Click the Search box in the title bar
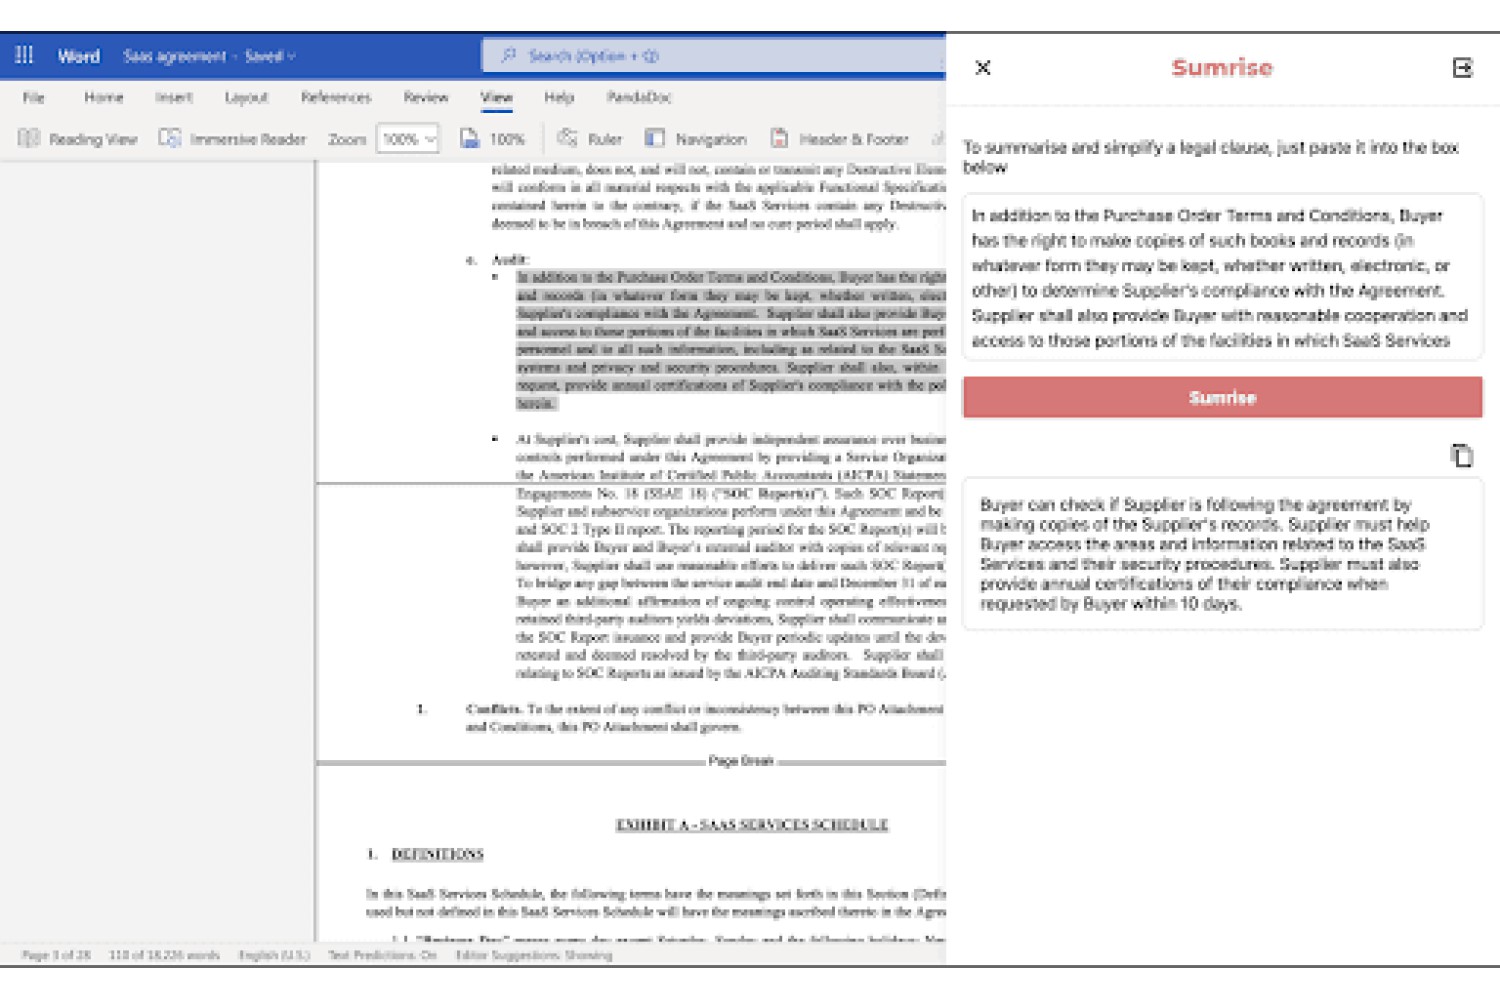The image size is (1500, 1000). click(713, 56)
